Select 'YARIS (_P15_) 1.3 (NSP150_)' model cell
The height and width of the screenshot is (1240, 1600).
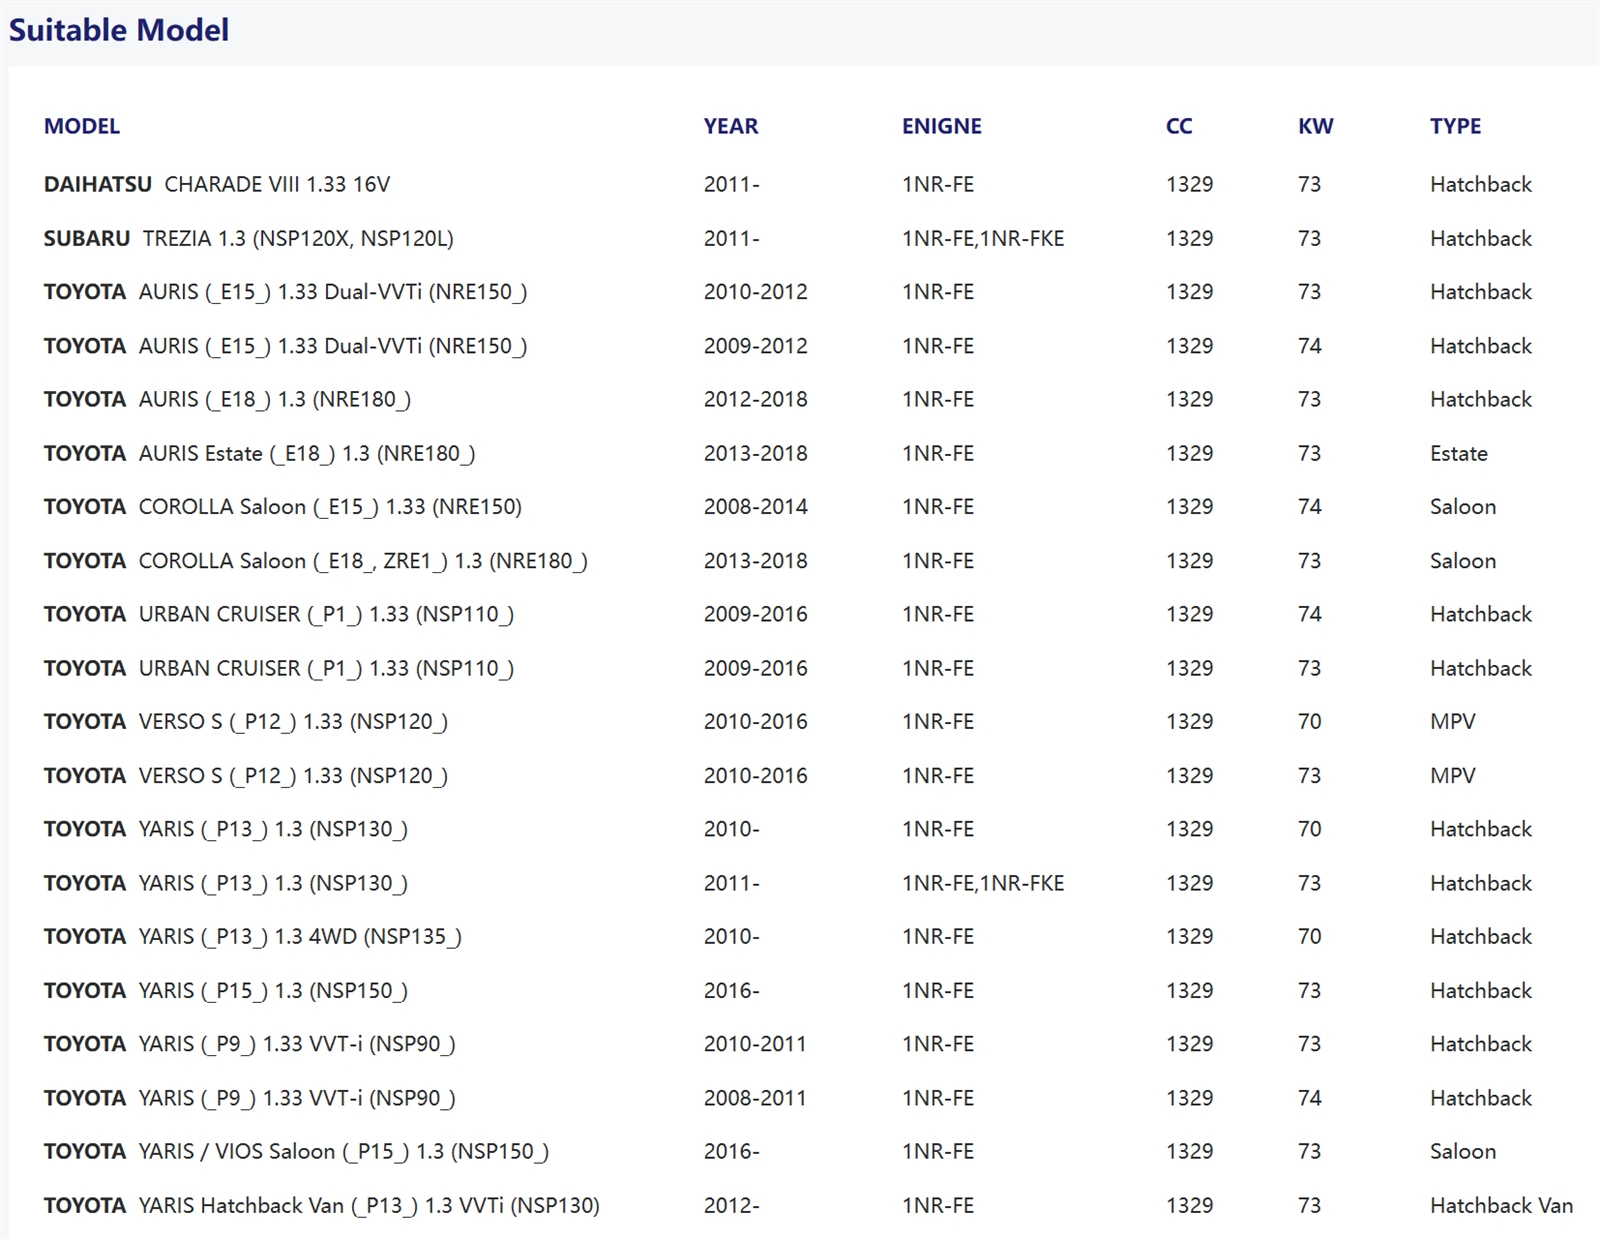(226, 991)
